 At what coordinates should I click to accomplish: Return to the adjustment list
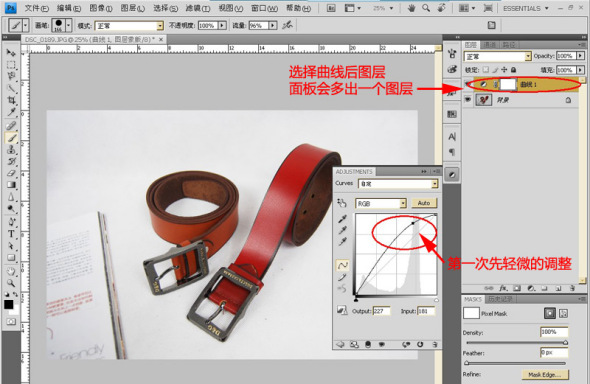(x=340, y=344)
